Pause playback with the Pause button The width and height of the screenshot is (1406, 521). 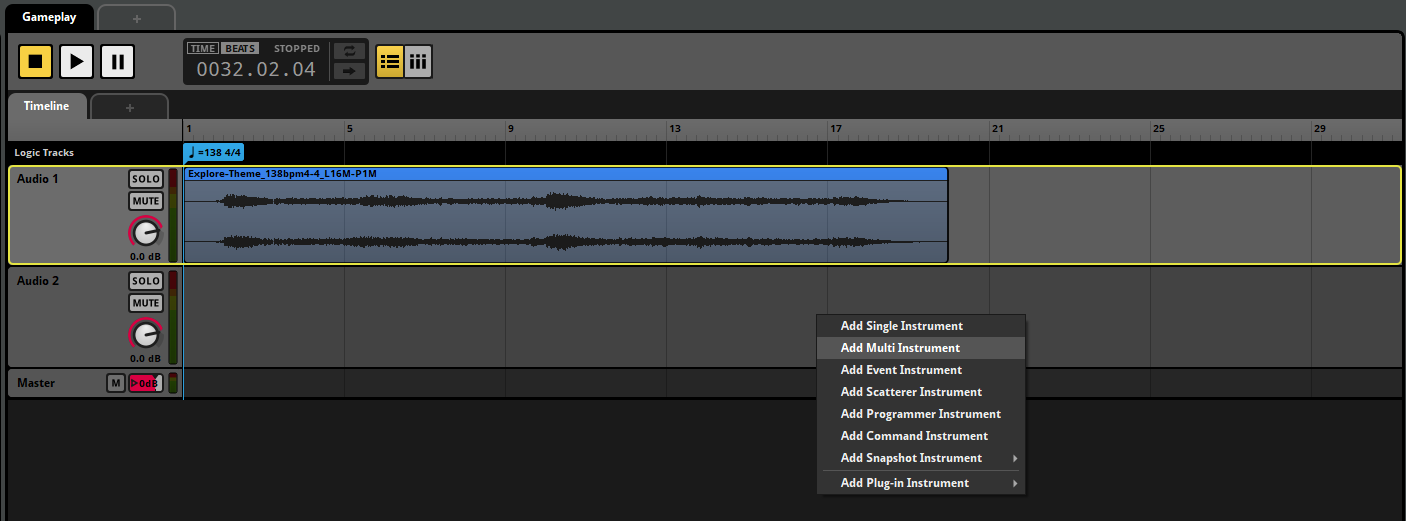(x=117, y=62)
